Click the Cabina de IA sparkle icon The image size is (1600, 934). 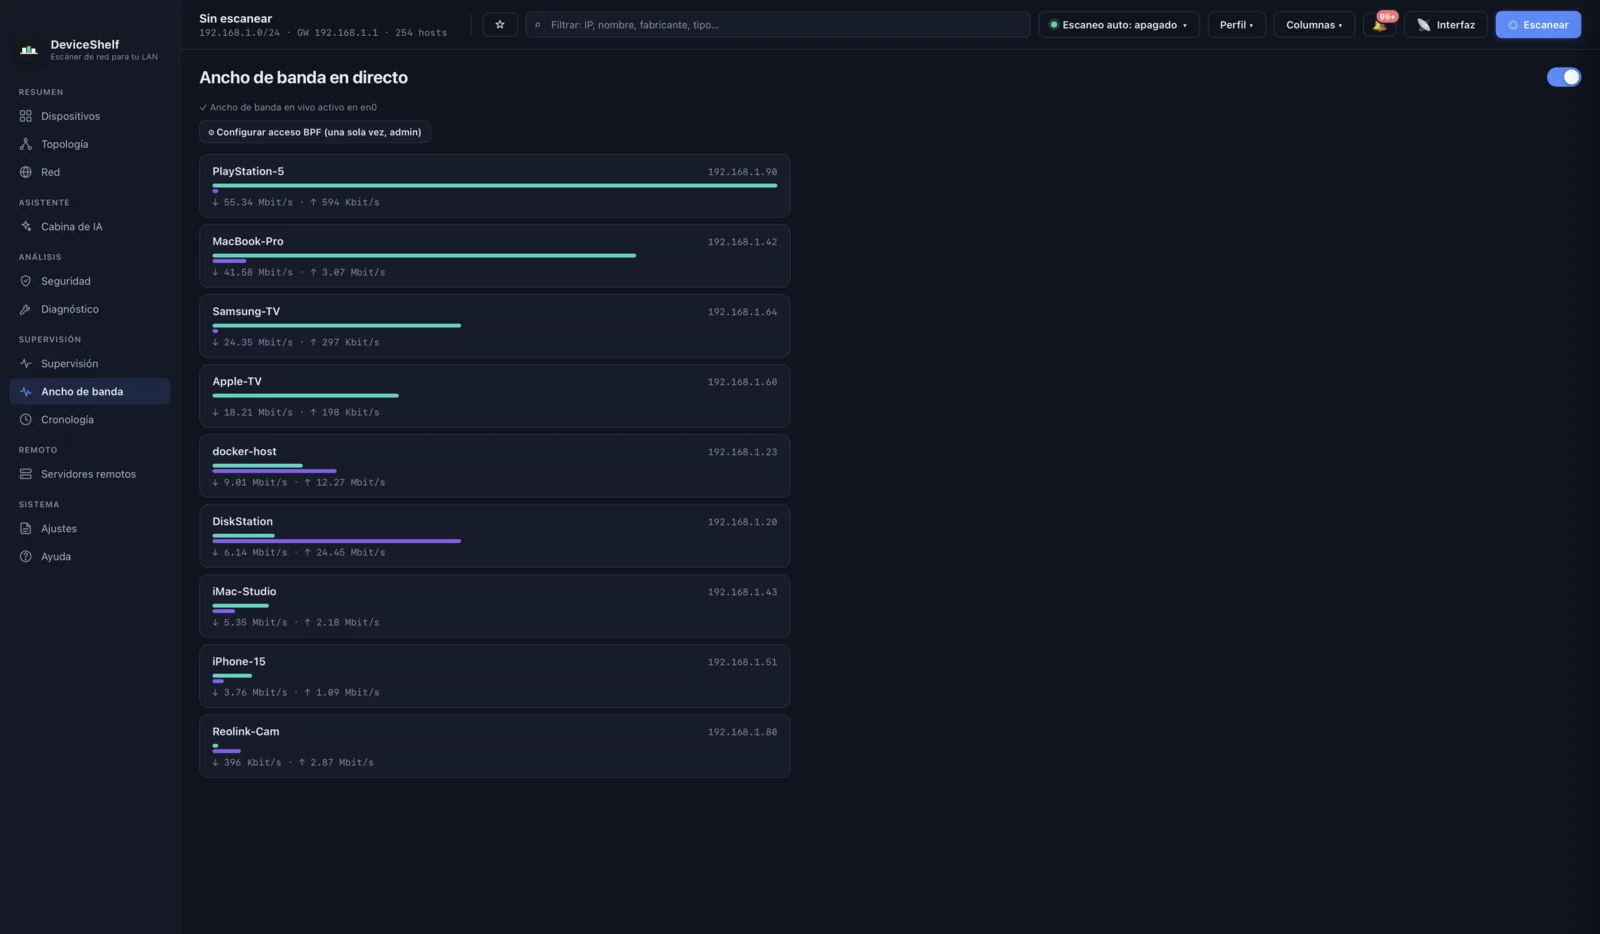(26, 227)
